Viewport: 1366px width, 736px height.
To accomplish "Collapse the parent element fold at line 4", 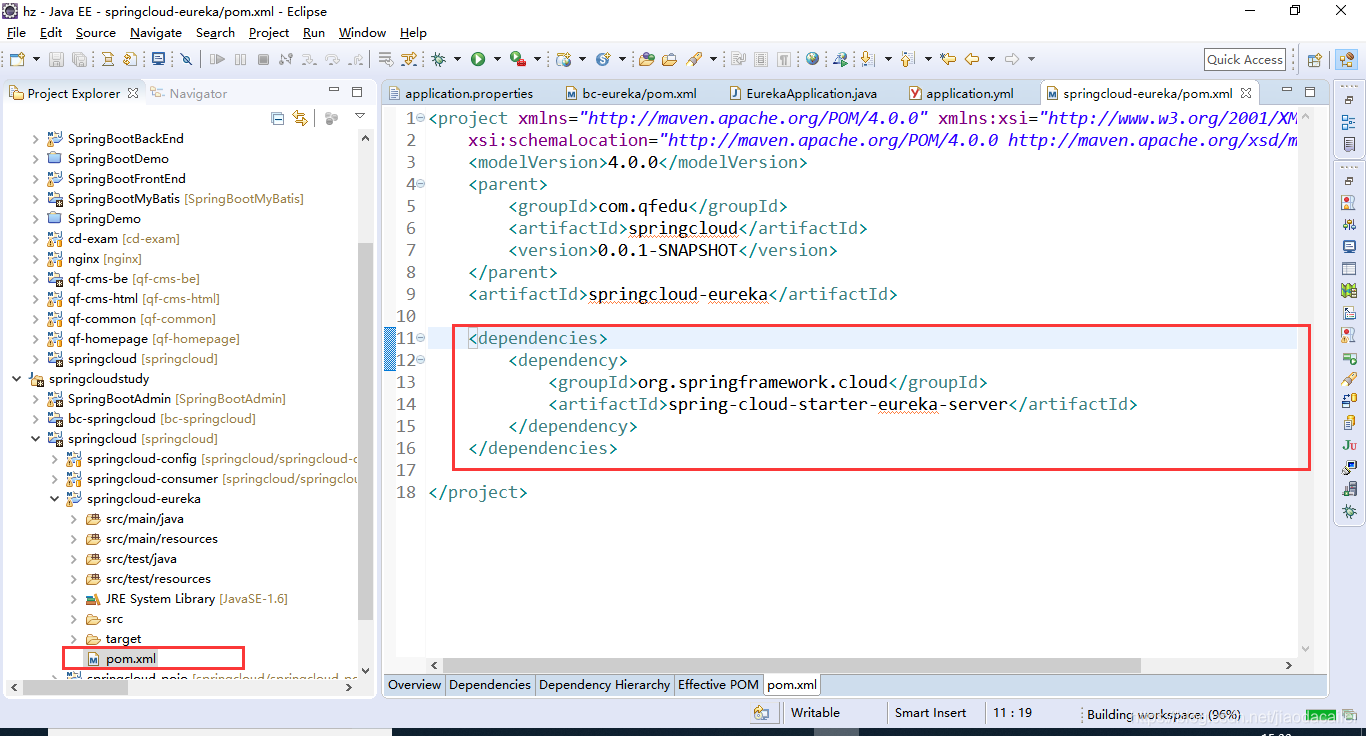I will coord(420,184).
